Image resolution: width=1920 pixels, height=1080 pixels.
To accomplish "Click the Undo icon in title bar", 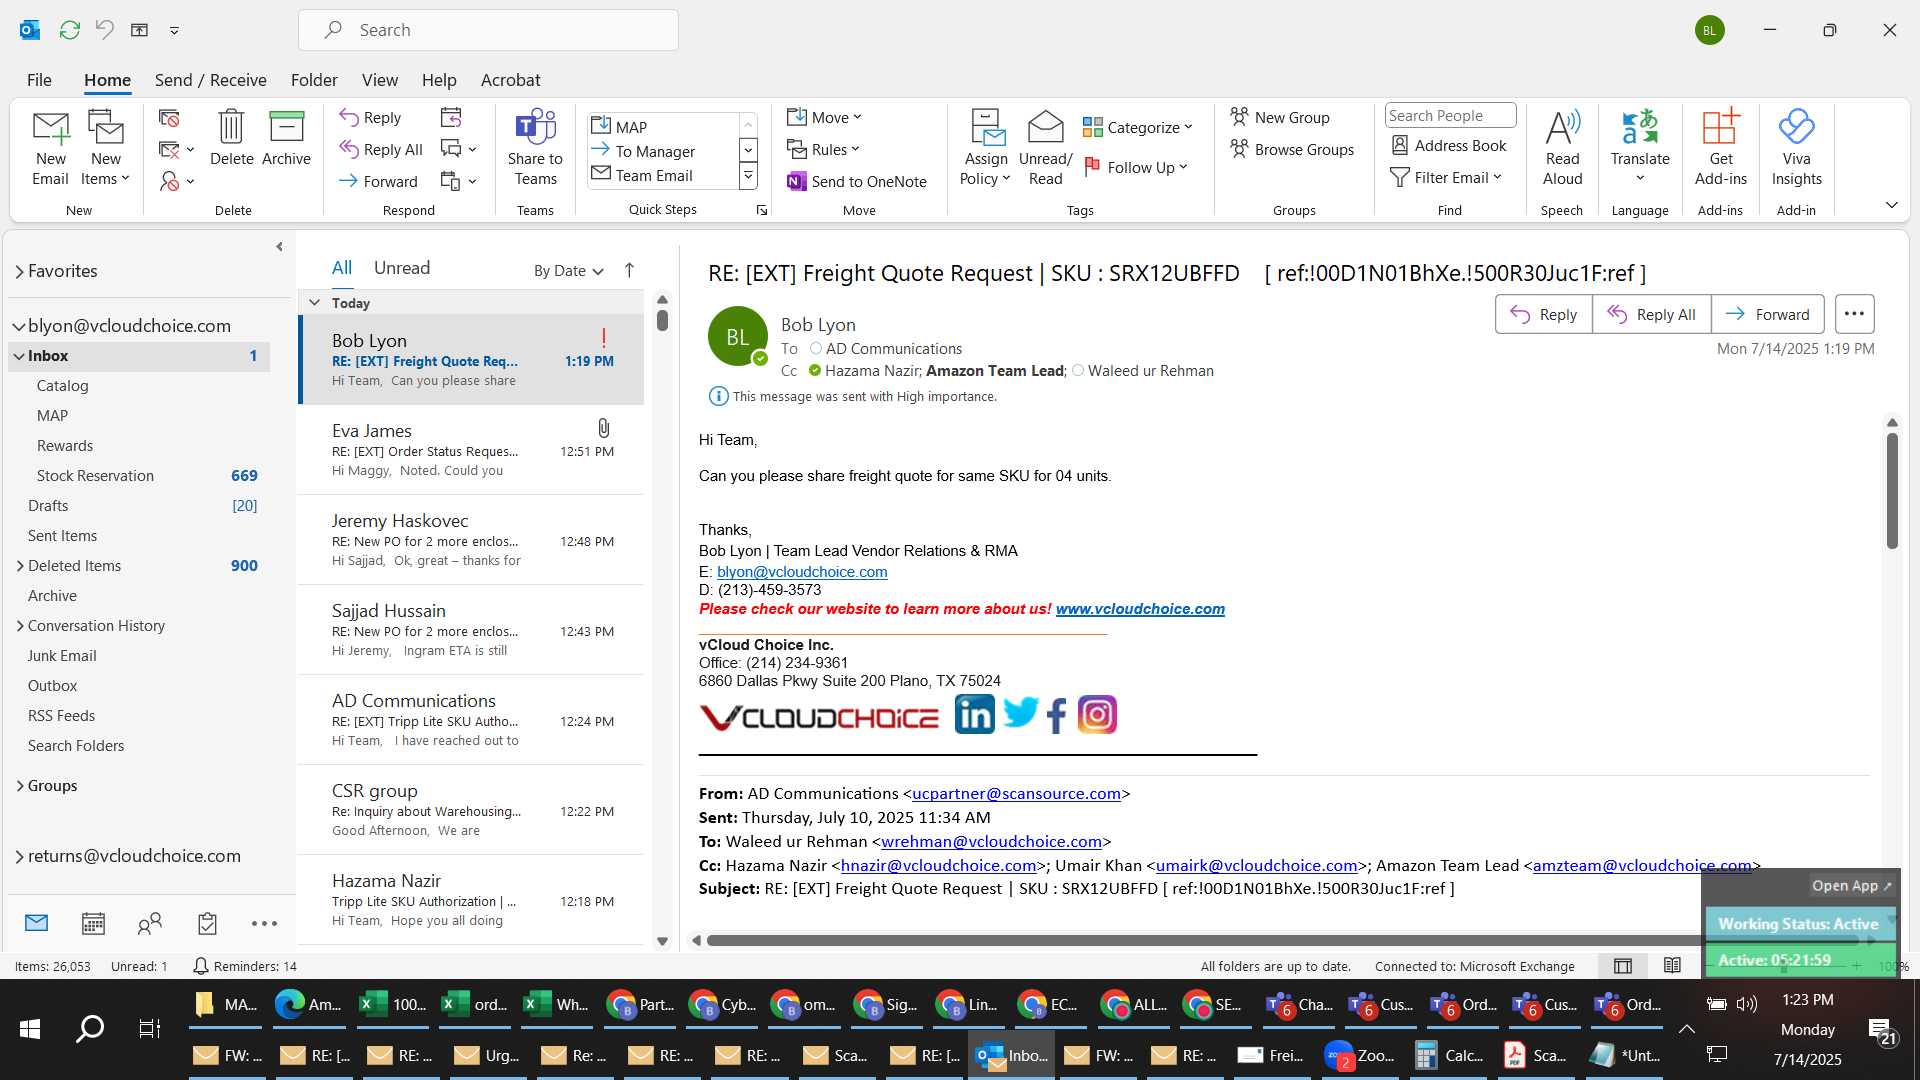I will pyautogui.click(x=104, y=30).
